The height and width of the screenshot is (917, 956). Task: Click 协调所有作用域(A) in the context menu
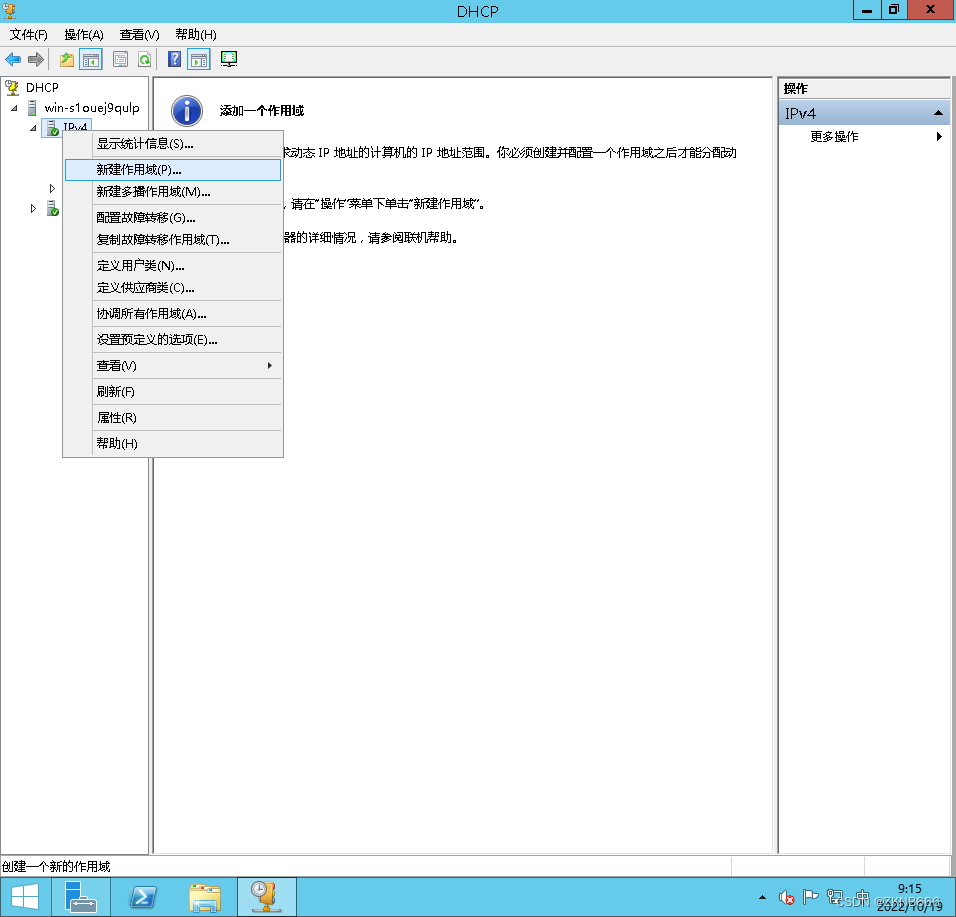[x=150, y=313]
